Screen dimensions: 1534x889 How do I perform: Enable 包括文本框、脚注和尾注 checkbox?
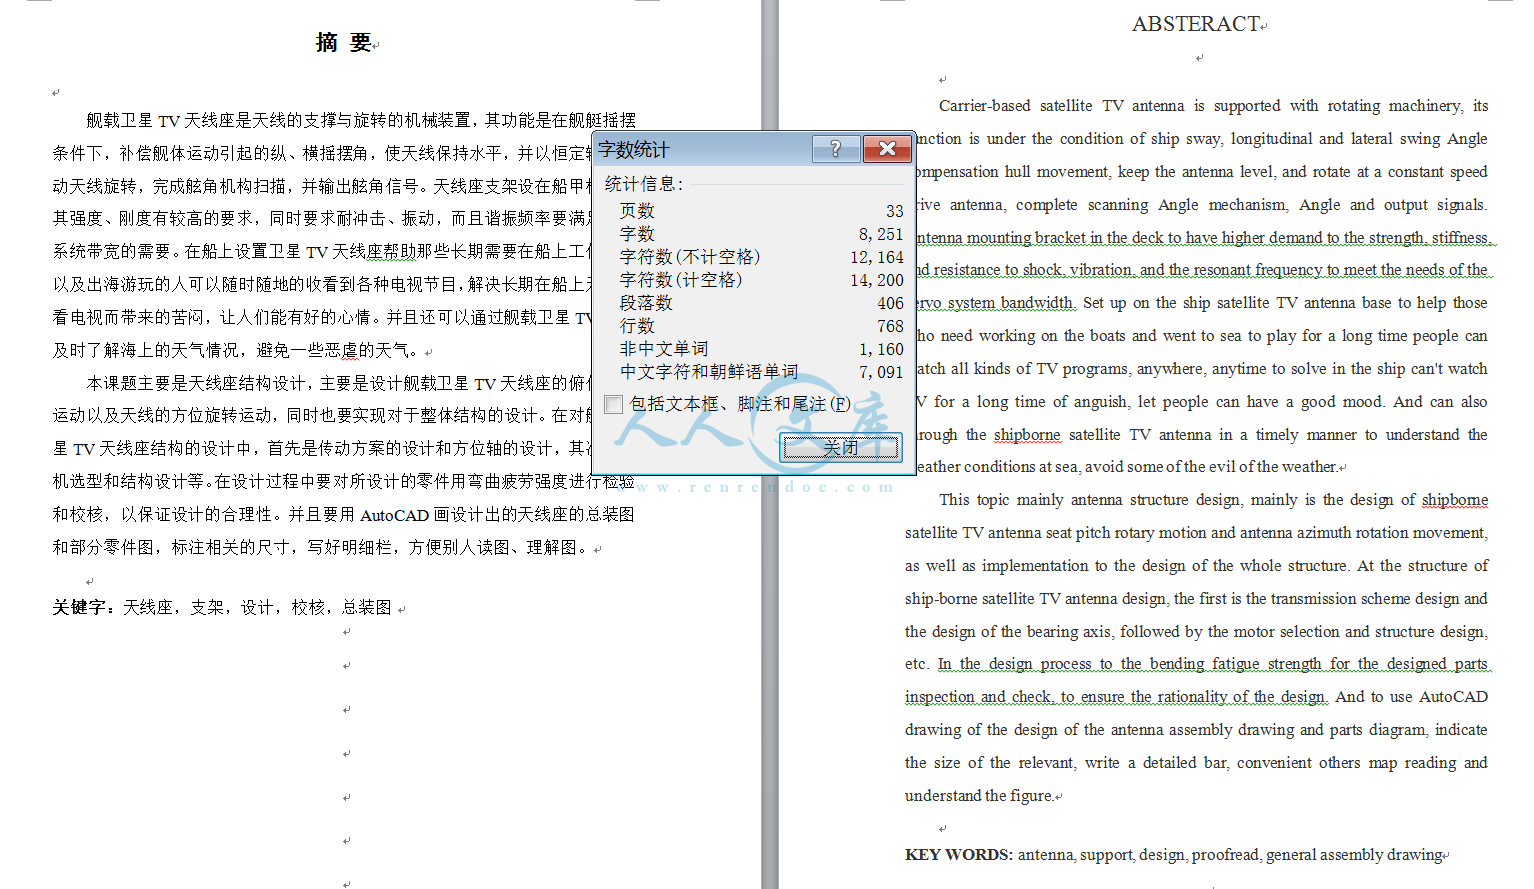coord(614,404)
